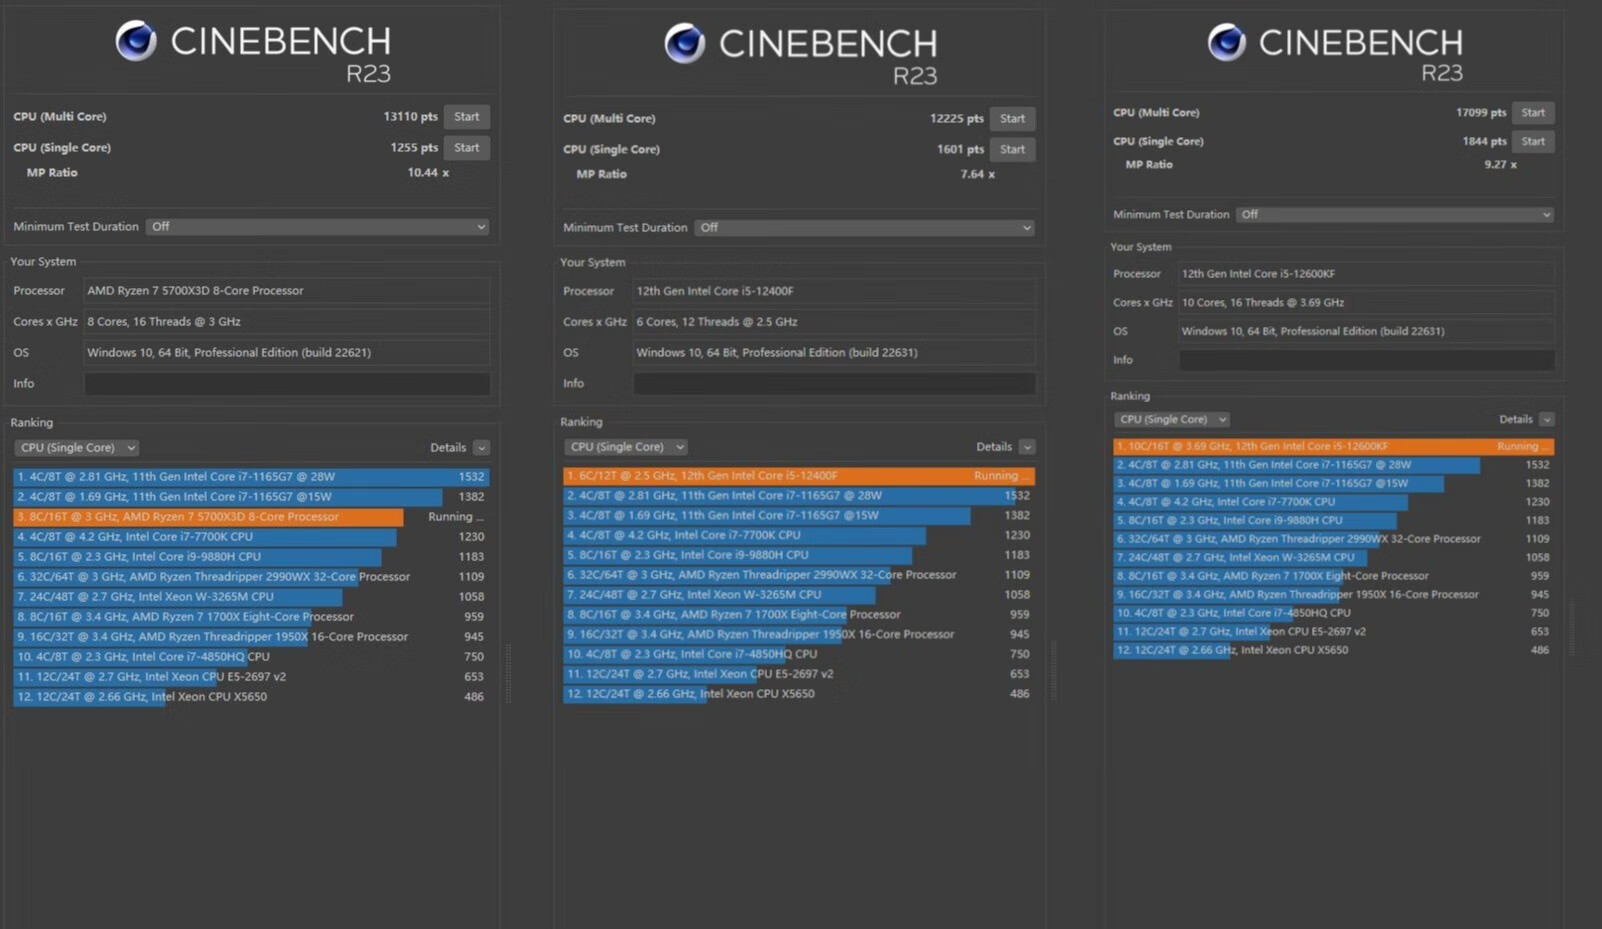Select i7-1165G7 @ 28W row in Ryzen window
The width and height of the screenshot is (1602, 929).
pyautogui.click(x=249, y=477)
